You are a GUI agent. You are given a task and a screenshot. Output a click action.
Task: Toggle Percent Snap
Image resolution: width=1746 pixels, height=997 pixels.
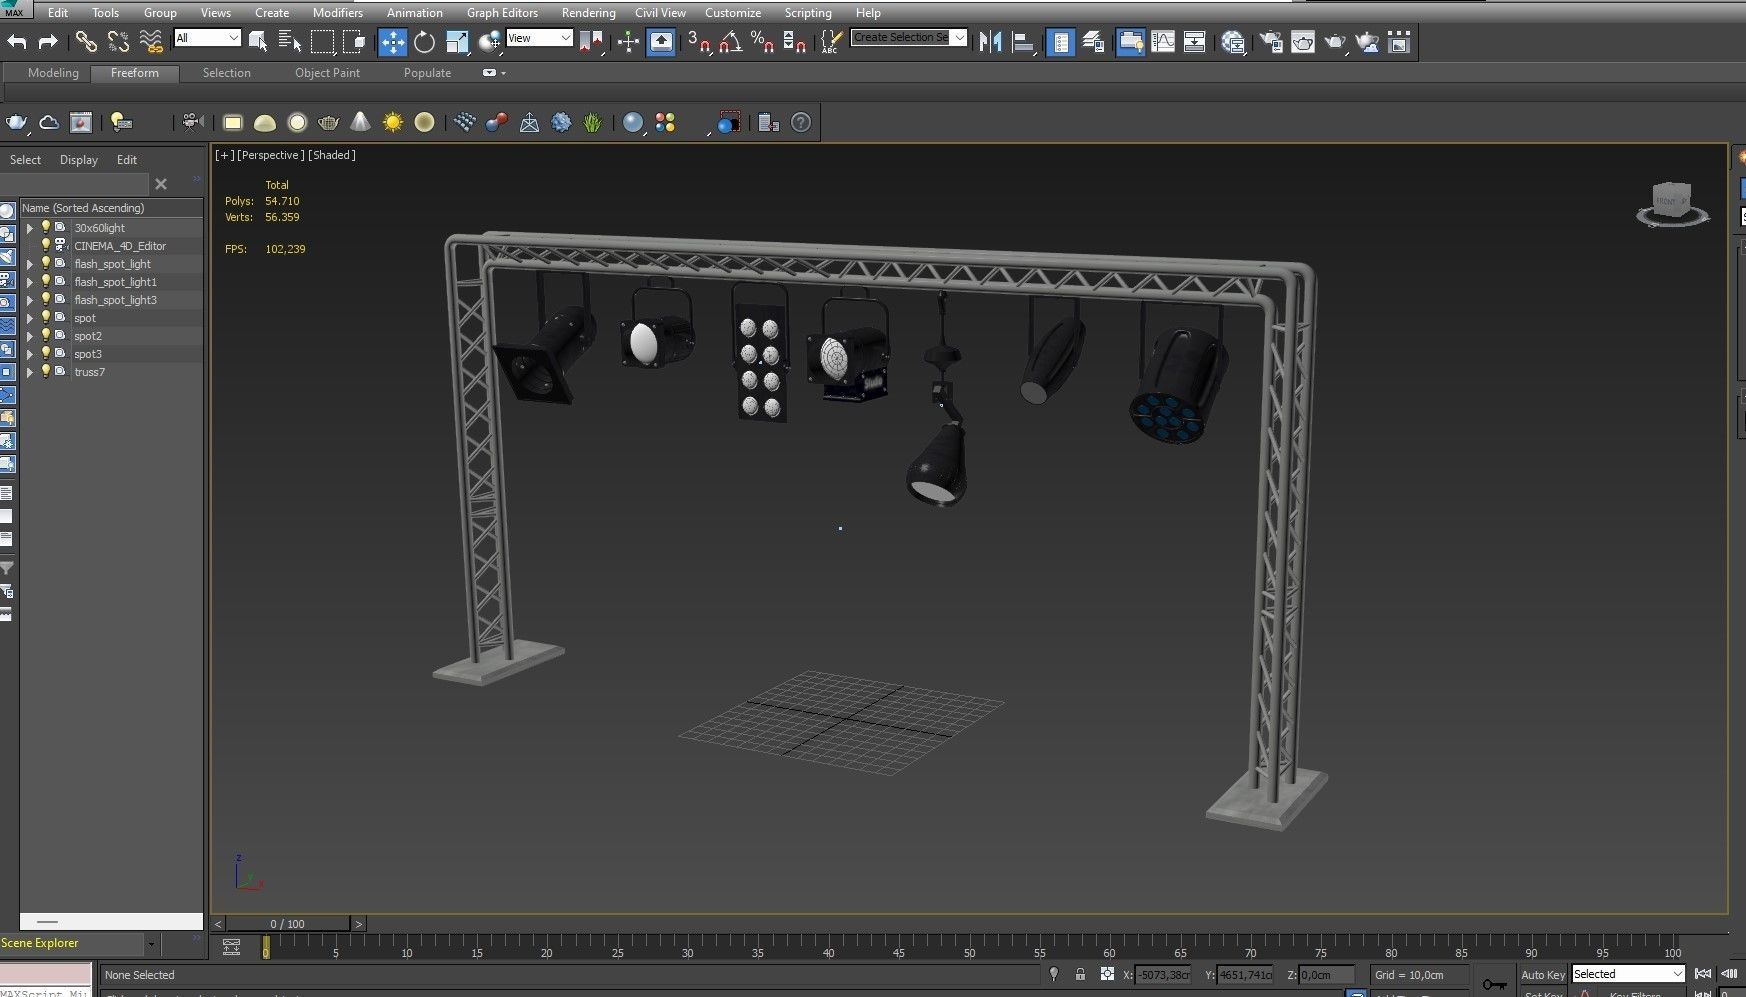tap(762, 41)
